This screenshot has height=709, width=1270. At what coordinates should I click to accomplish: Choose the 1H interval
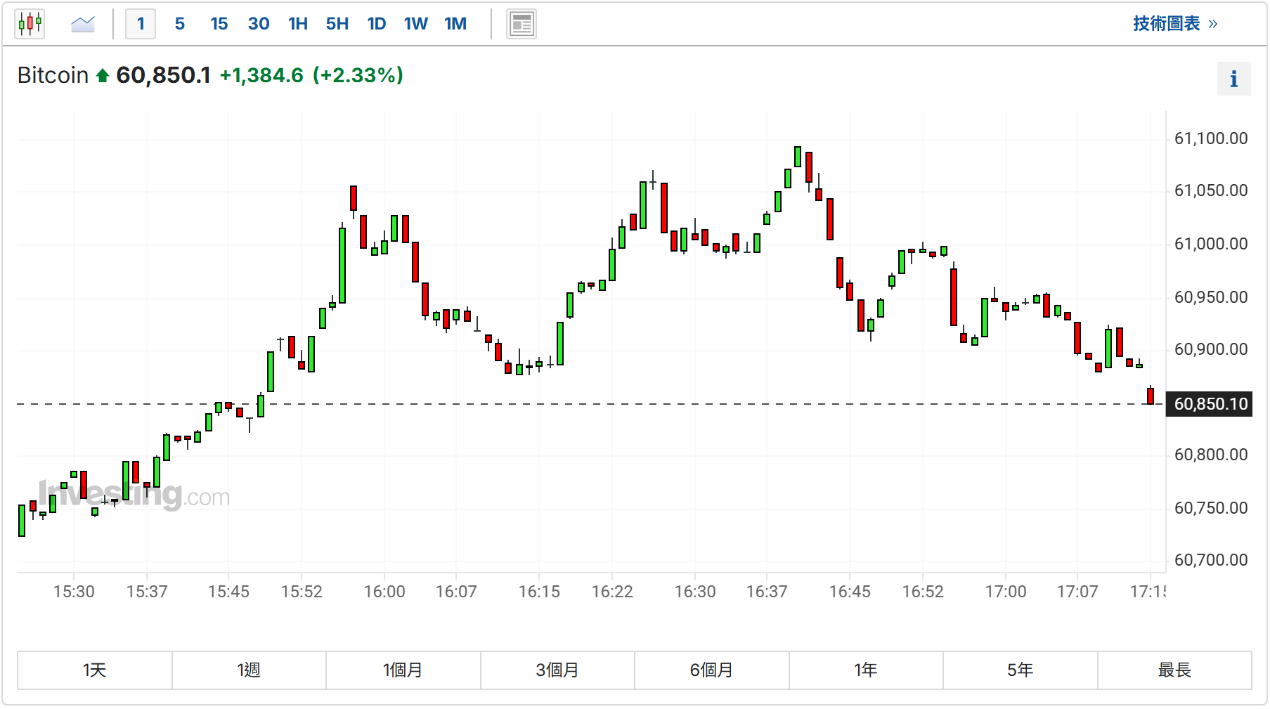click(x=298, y=23)
